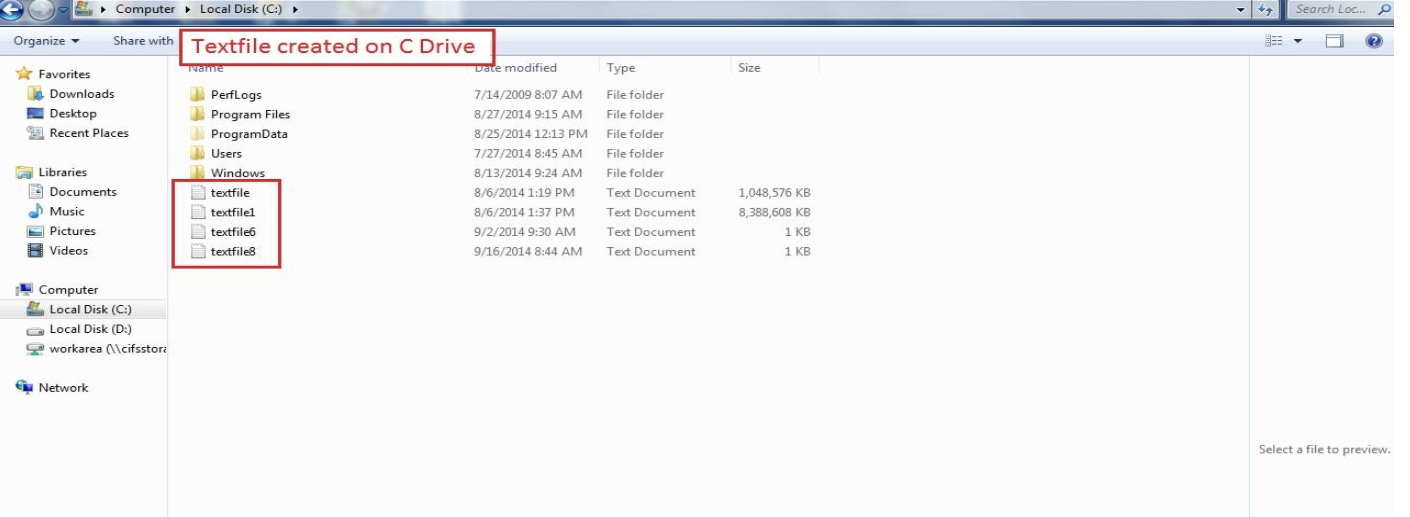Open Downloads under Favorites
Screen dimensions: 1410x517
point(81,94)
